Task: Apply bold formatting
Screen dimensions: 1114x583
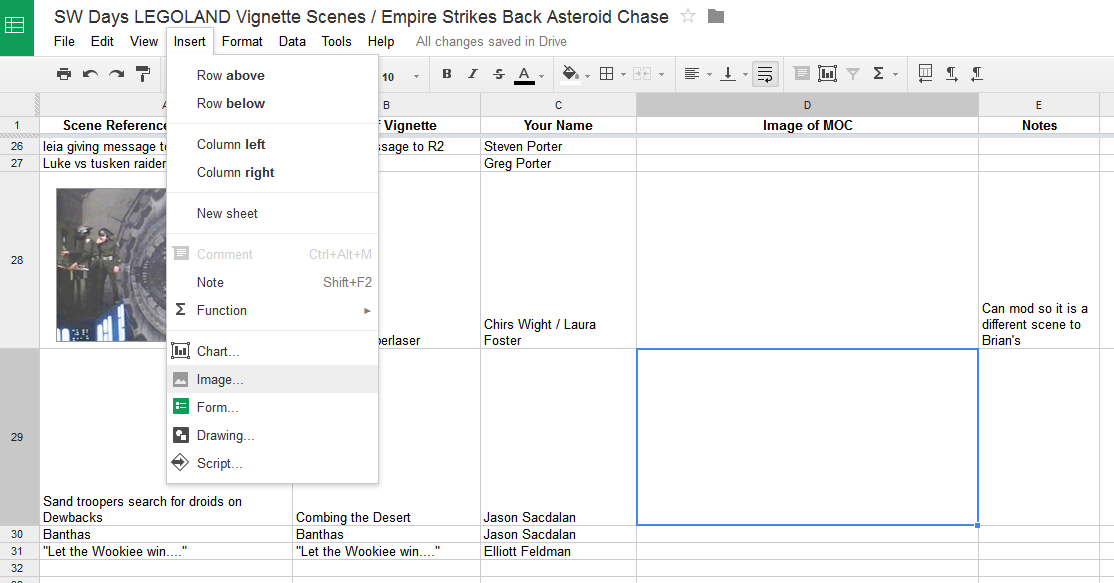Action: 447,74
